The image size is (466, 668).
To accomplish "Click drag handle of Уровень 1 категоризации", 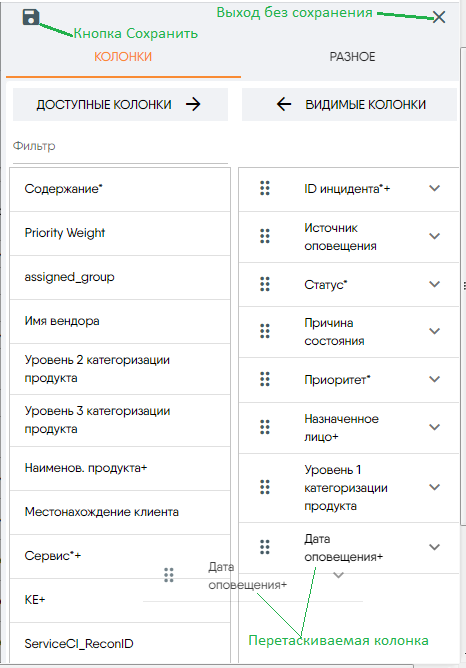I will coord(265,487).
